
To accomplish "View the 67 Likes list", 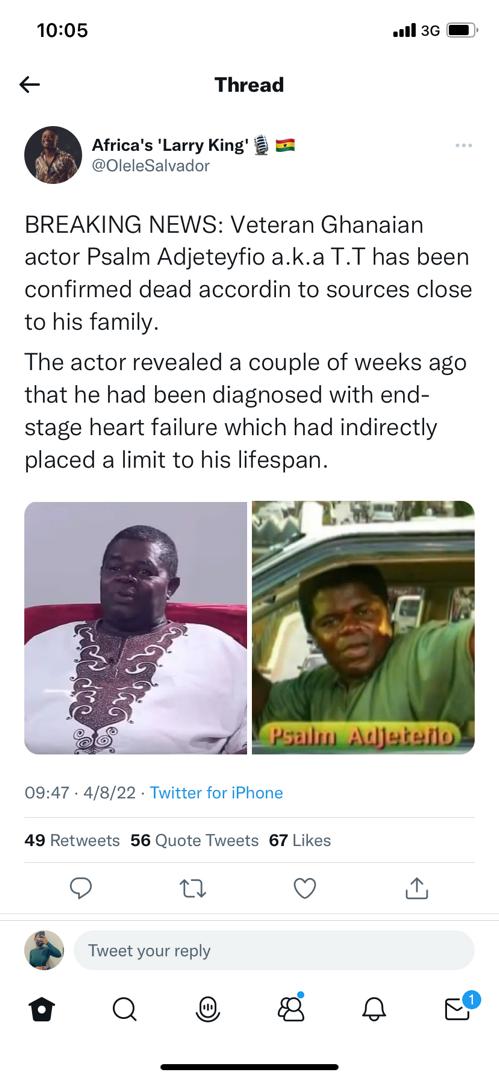I will click(300, 840).
